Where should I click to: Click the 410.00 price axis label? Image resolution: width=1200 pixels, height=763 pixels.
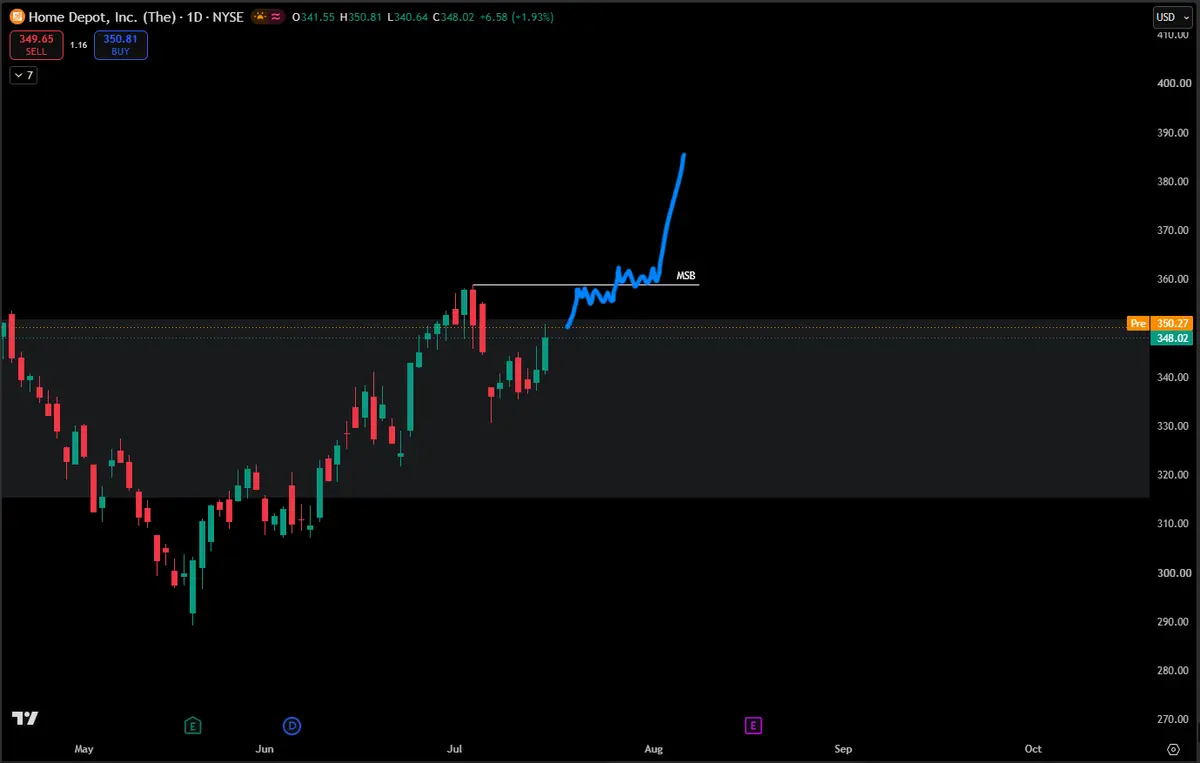[x=1173, y=35]
